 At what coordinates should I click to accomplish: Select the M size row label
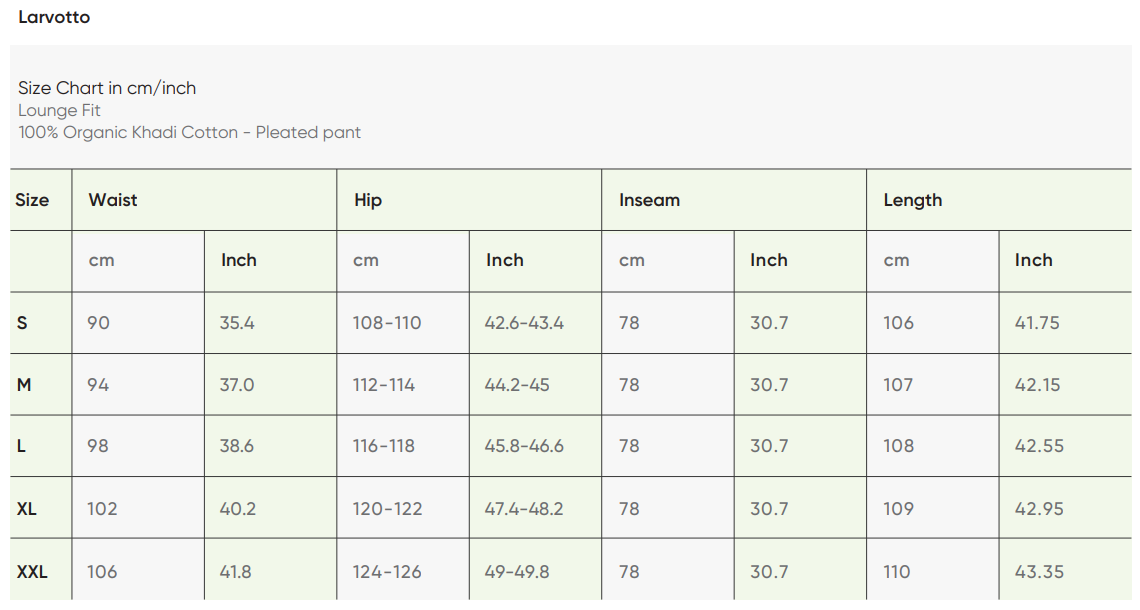pos(24,385)
